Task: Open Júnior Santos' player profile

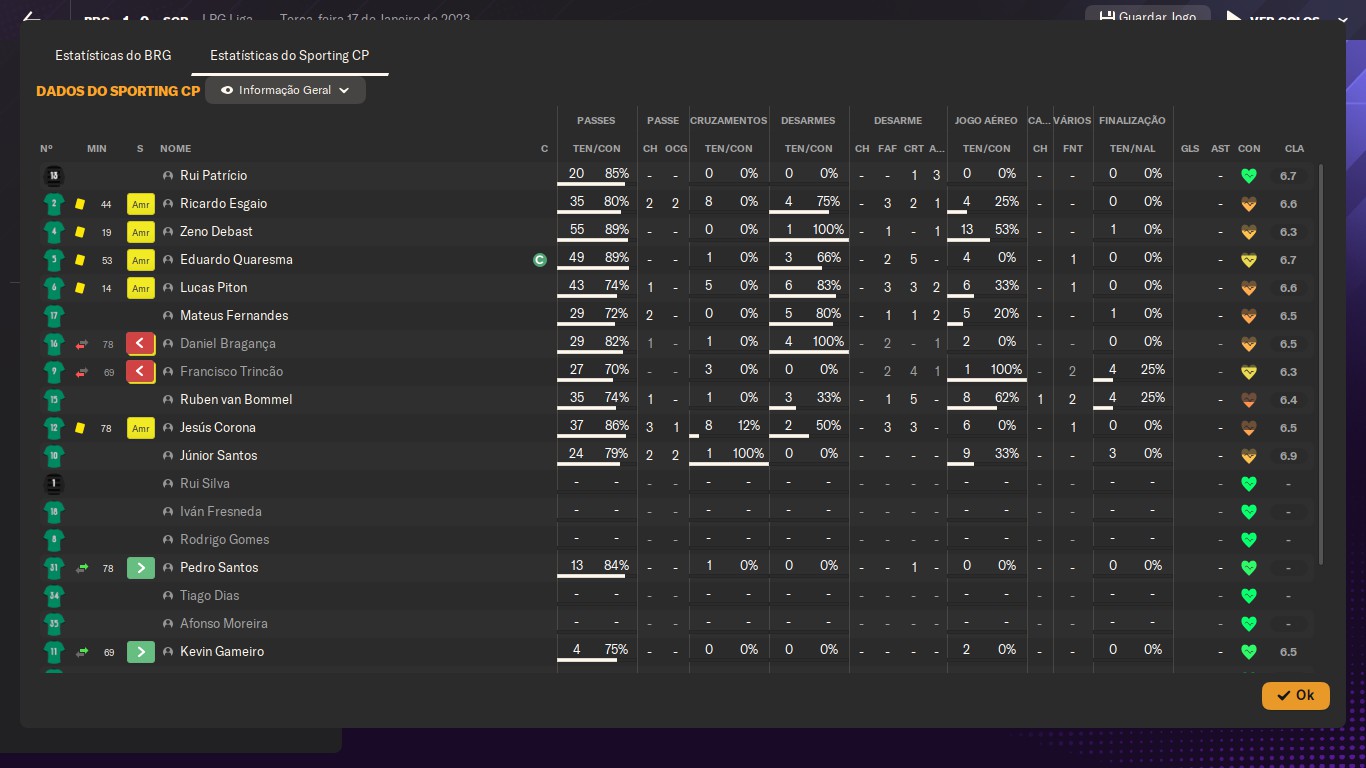Action: pyautogui.click(x=218, y=456)
